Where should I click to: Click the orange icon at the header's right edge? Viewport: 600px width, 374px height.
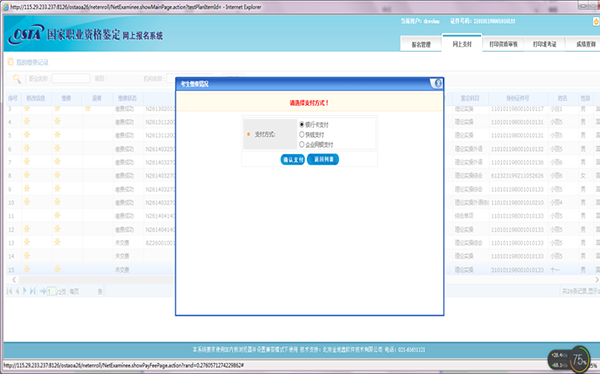[596, 21]
